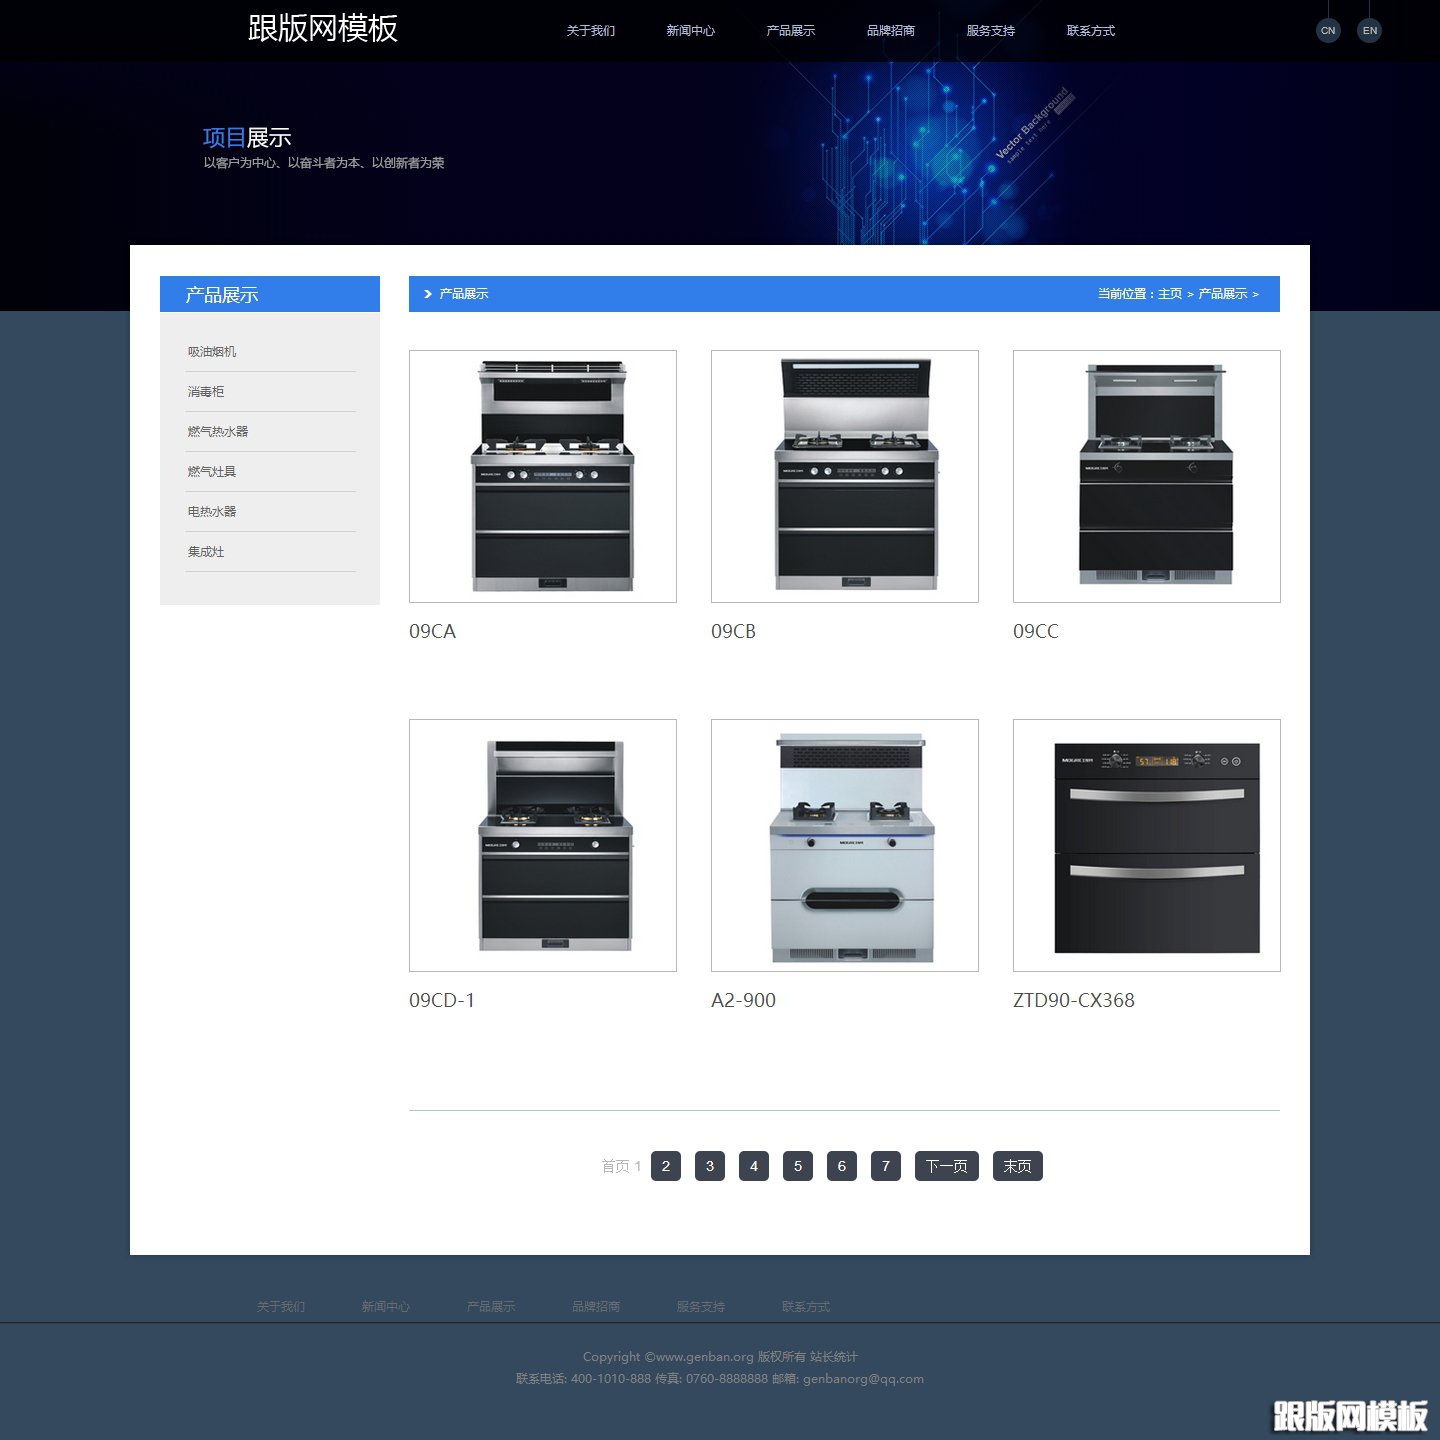Viewport: 1440px width, 1440px height.
Task: Go to 联系方式 in top navigation
Action: pos(1090,31)
